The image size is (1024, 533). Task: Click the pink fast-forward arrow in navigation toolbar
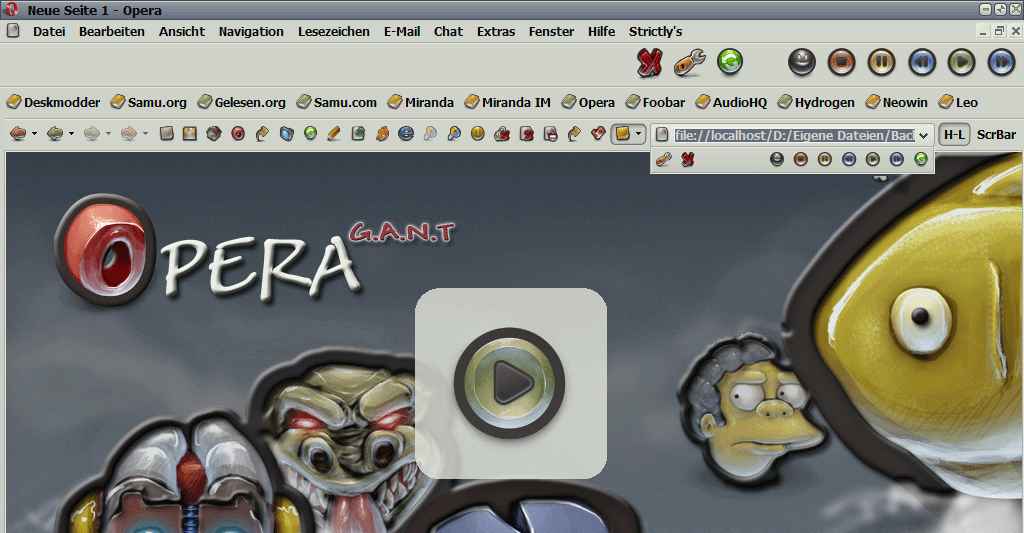(x=129, y=134)
